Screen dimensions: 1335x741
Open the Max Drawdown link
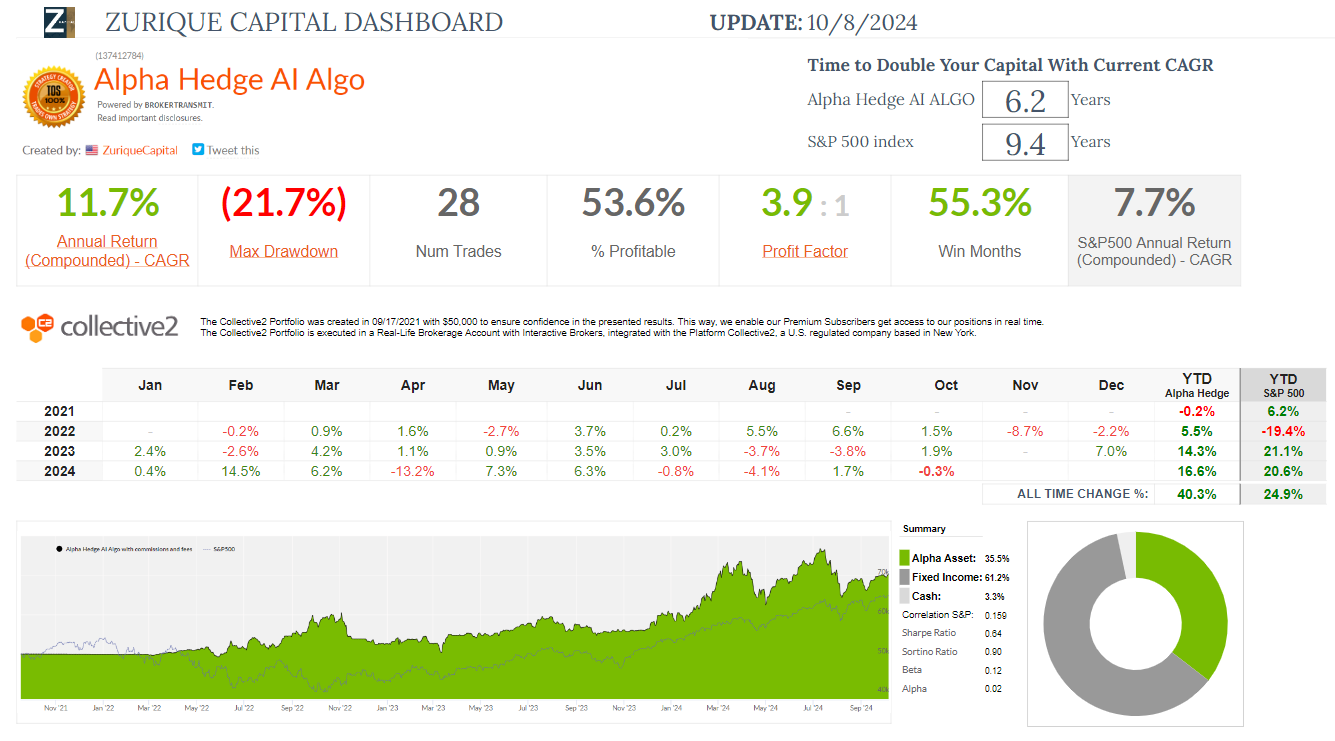[284, 251]
